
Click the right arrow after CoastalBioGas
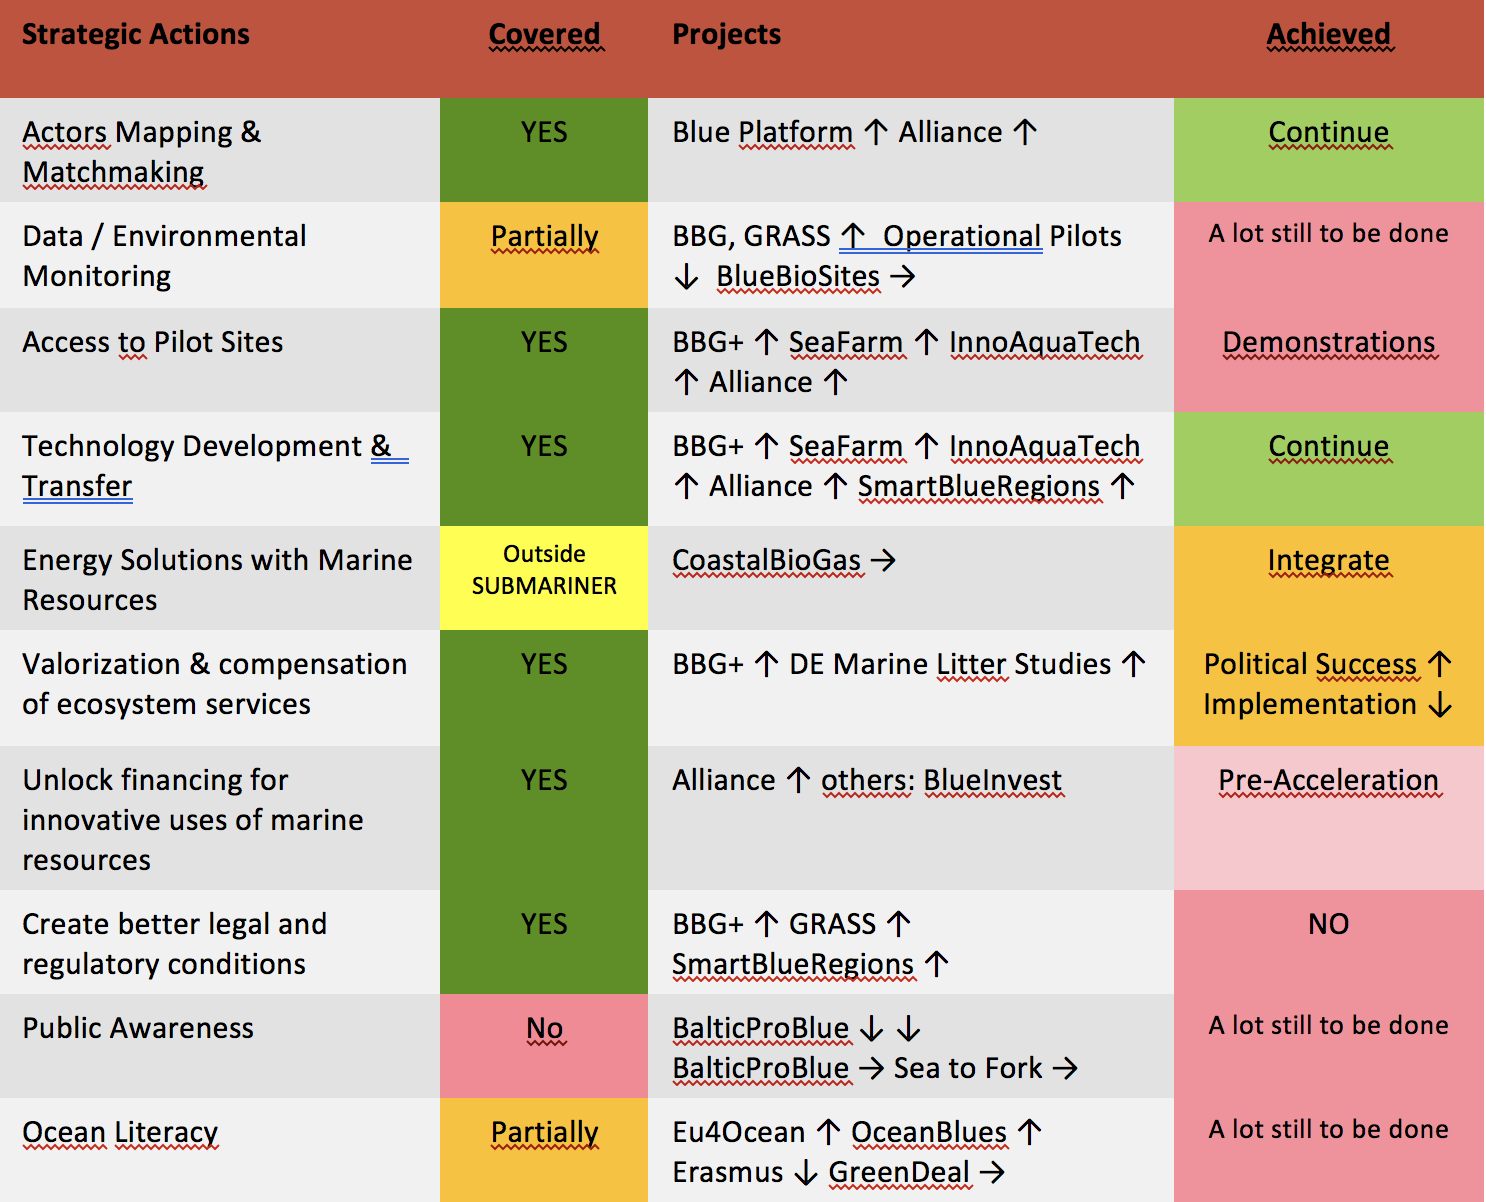tap(883, 561)
